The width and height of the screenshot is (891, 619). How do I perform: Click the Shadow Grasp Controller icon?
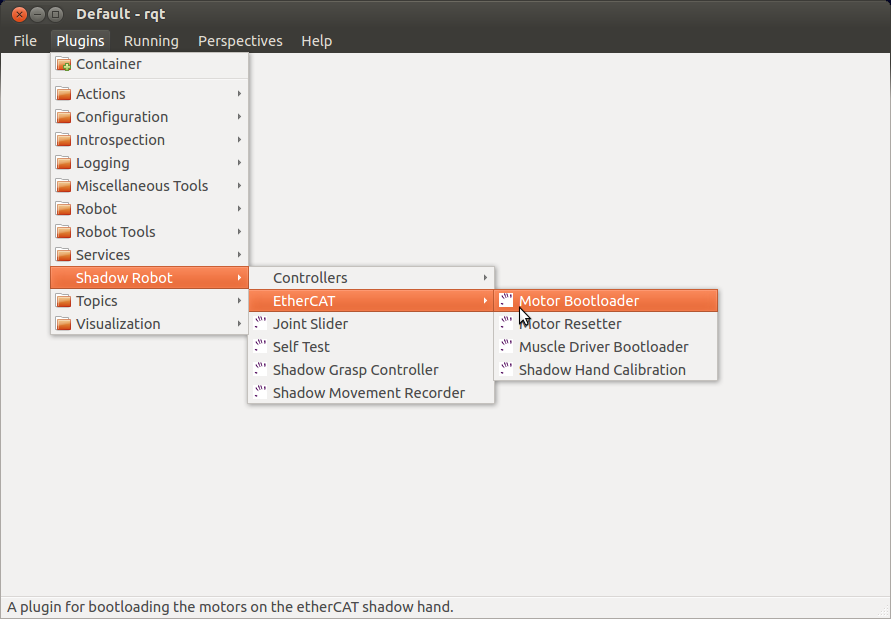(x=260, y=369)
